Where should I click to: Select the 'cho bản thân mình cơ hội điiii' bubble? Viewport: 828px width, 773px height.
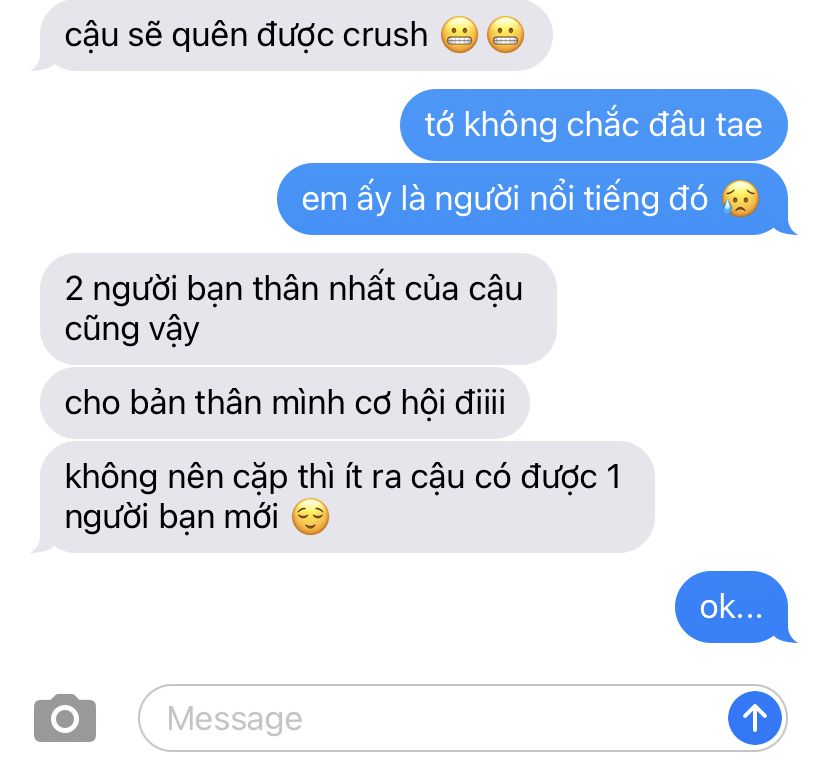coord(285,402)
